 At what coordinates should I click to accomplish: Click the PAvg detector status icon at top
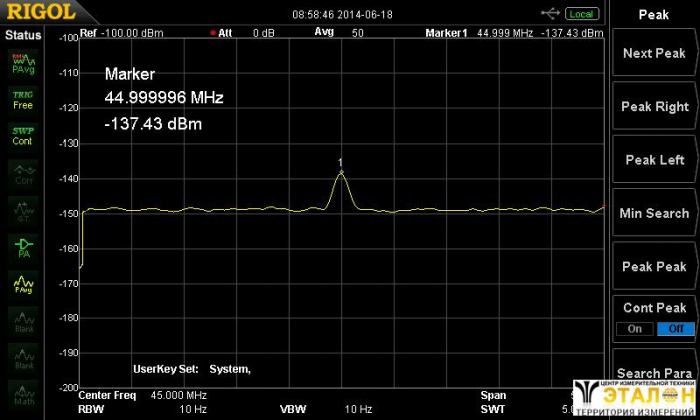23,63
